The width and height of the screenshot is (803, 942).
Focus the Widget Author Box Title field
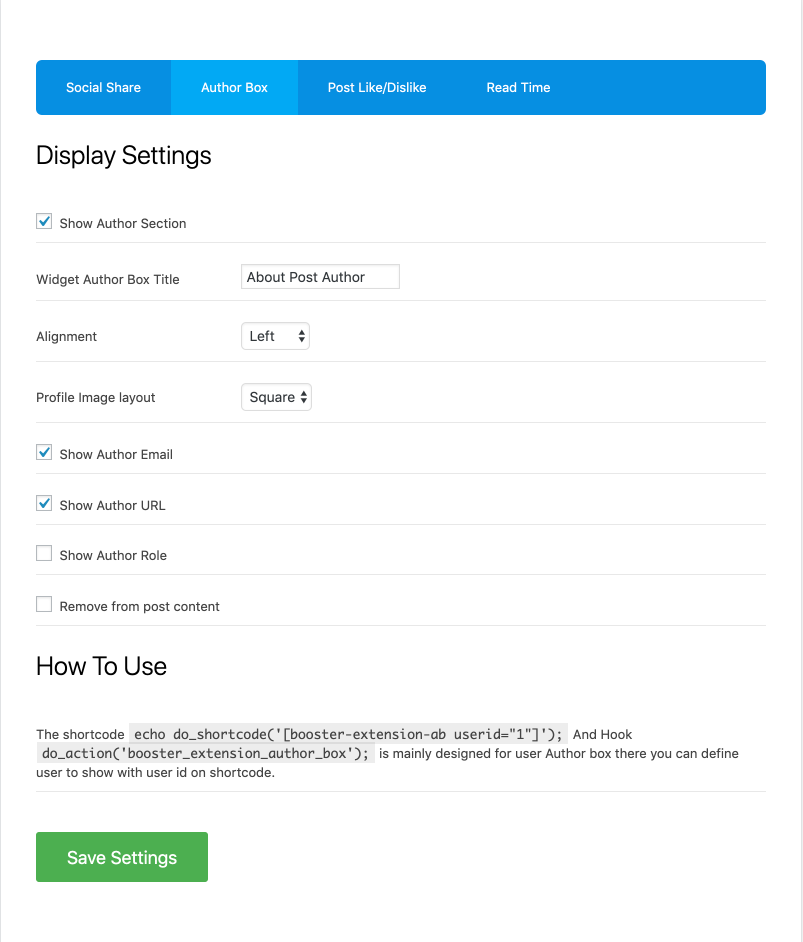320,277
